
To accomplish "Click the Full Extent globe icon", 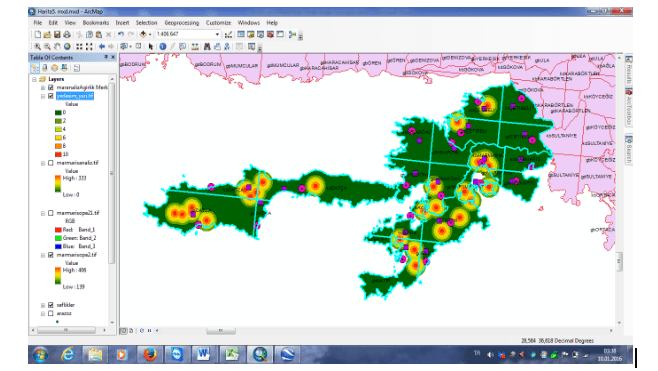I will pos(67,47).
